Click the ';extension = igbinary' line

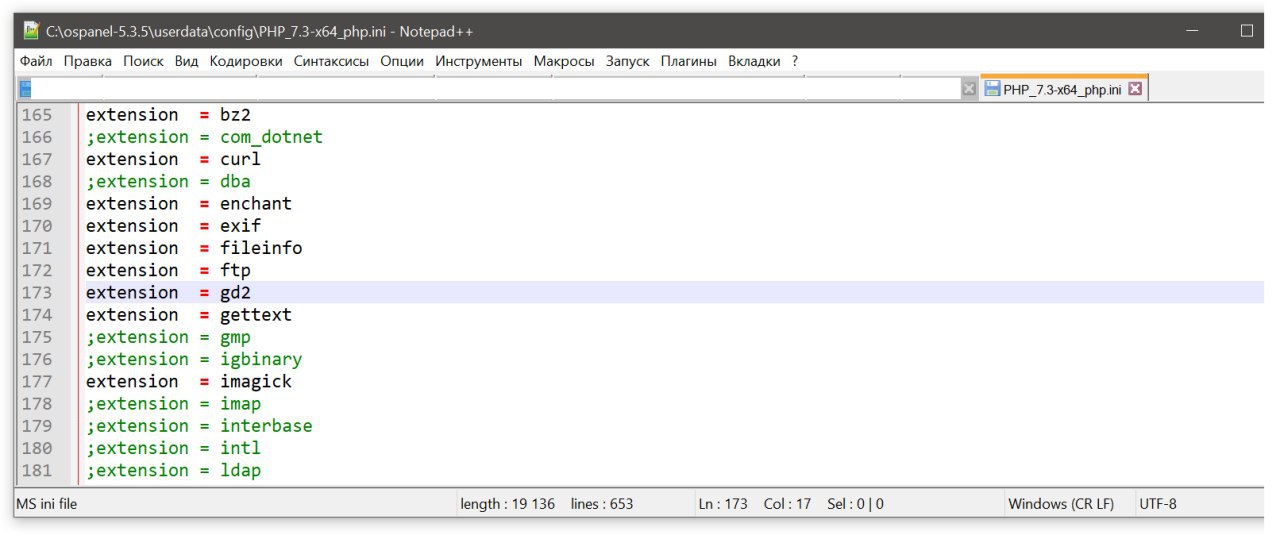click(x=194, y=359)
